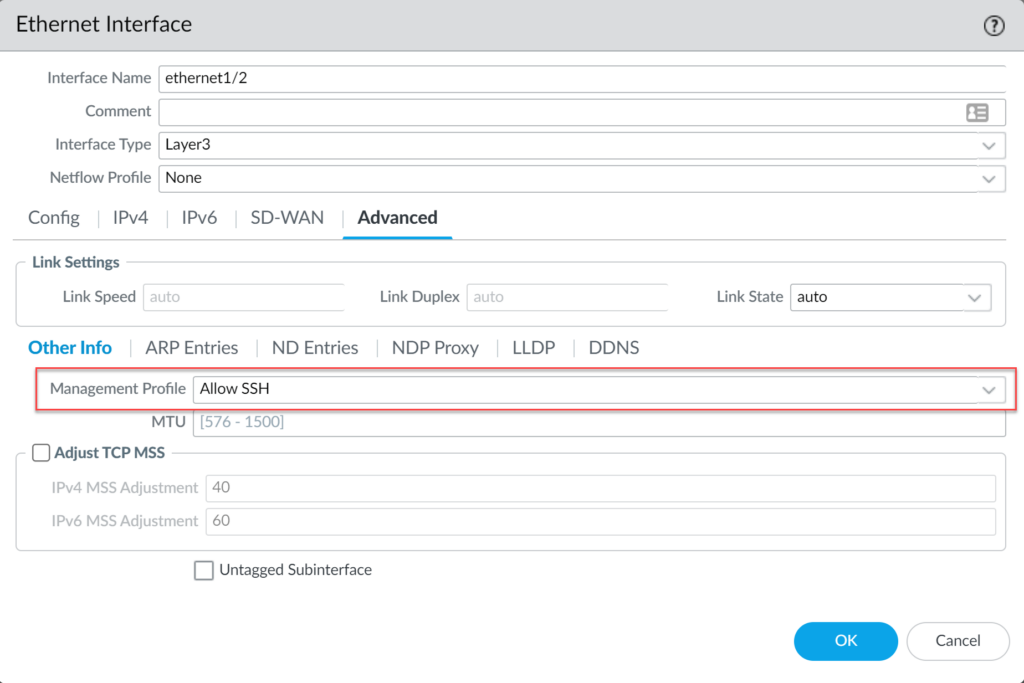Click the IPv6 MSS Adjustment field
Viewport: 1024px width, 683px height.
click(x=601, y=521)
